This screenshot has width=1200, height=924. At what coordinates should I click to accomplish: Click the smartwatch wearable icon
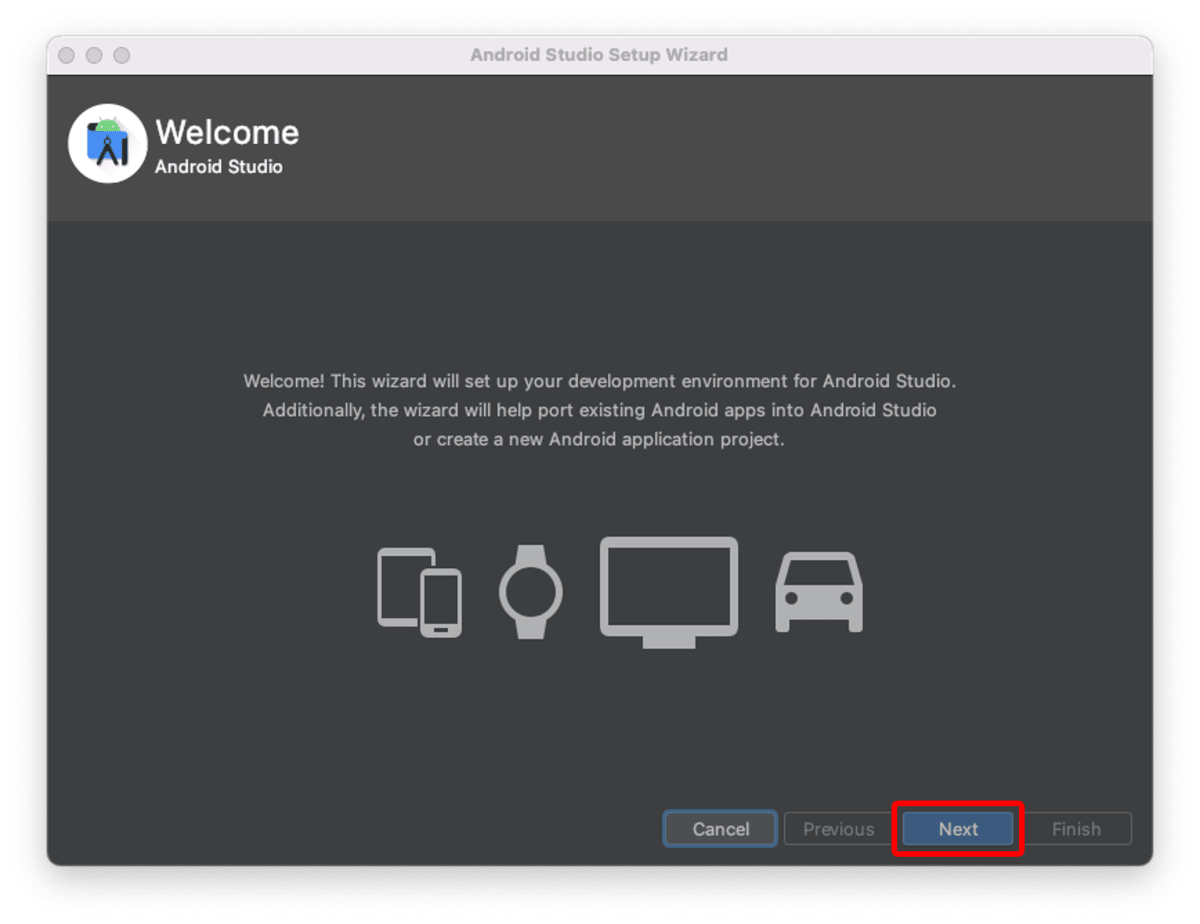click(x=530, y=592)
